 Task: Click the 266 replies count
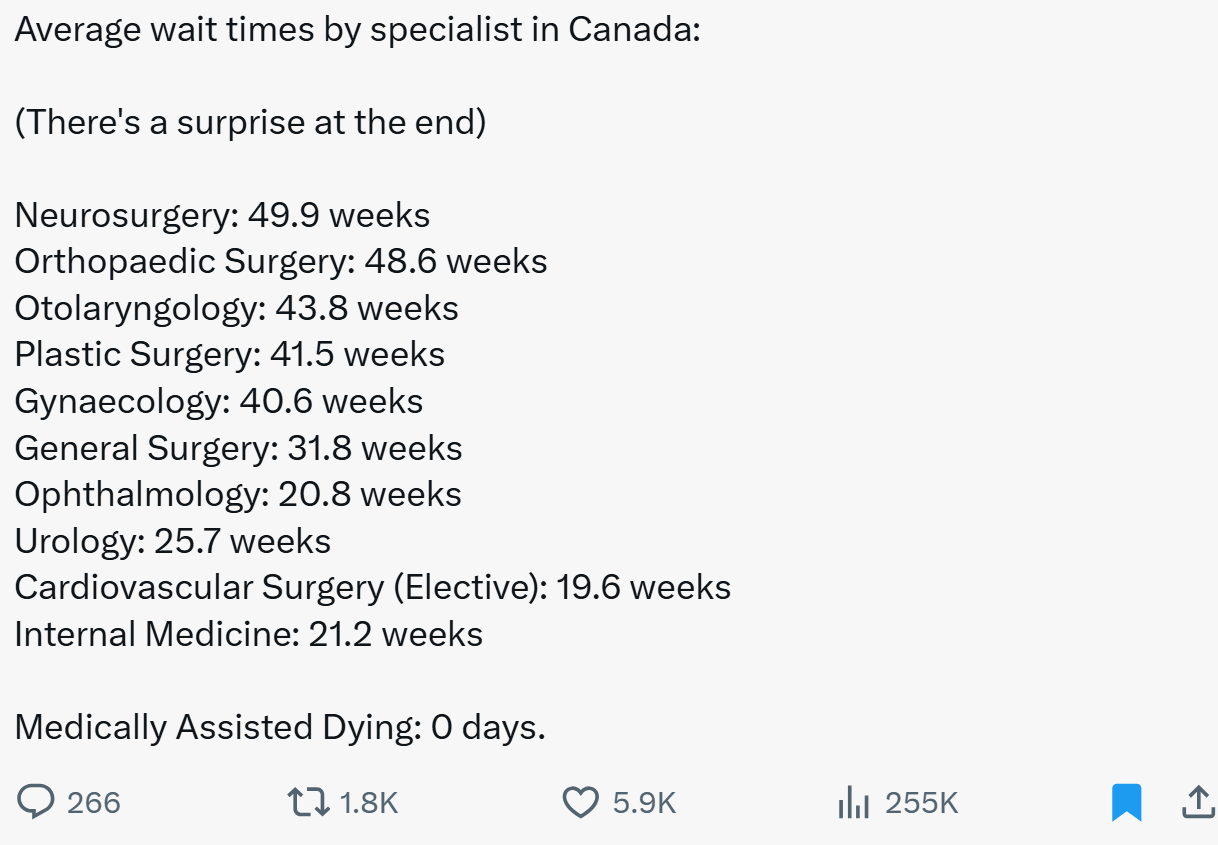pos(94,803)
